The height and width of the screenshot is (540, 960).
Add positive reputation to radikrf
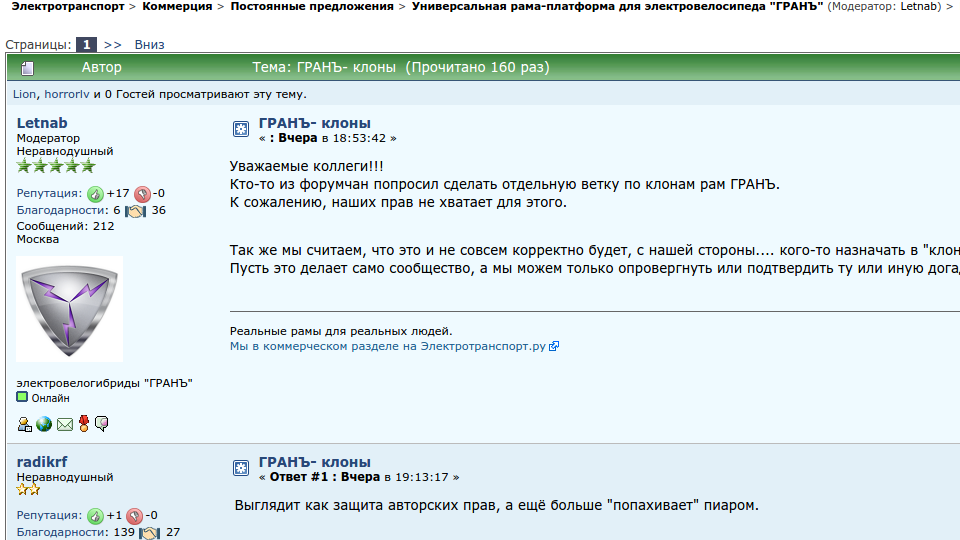click(x=95, y=516)
